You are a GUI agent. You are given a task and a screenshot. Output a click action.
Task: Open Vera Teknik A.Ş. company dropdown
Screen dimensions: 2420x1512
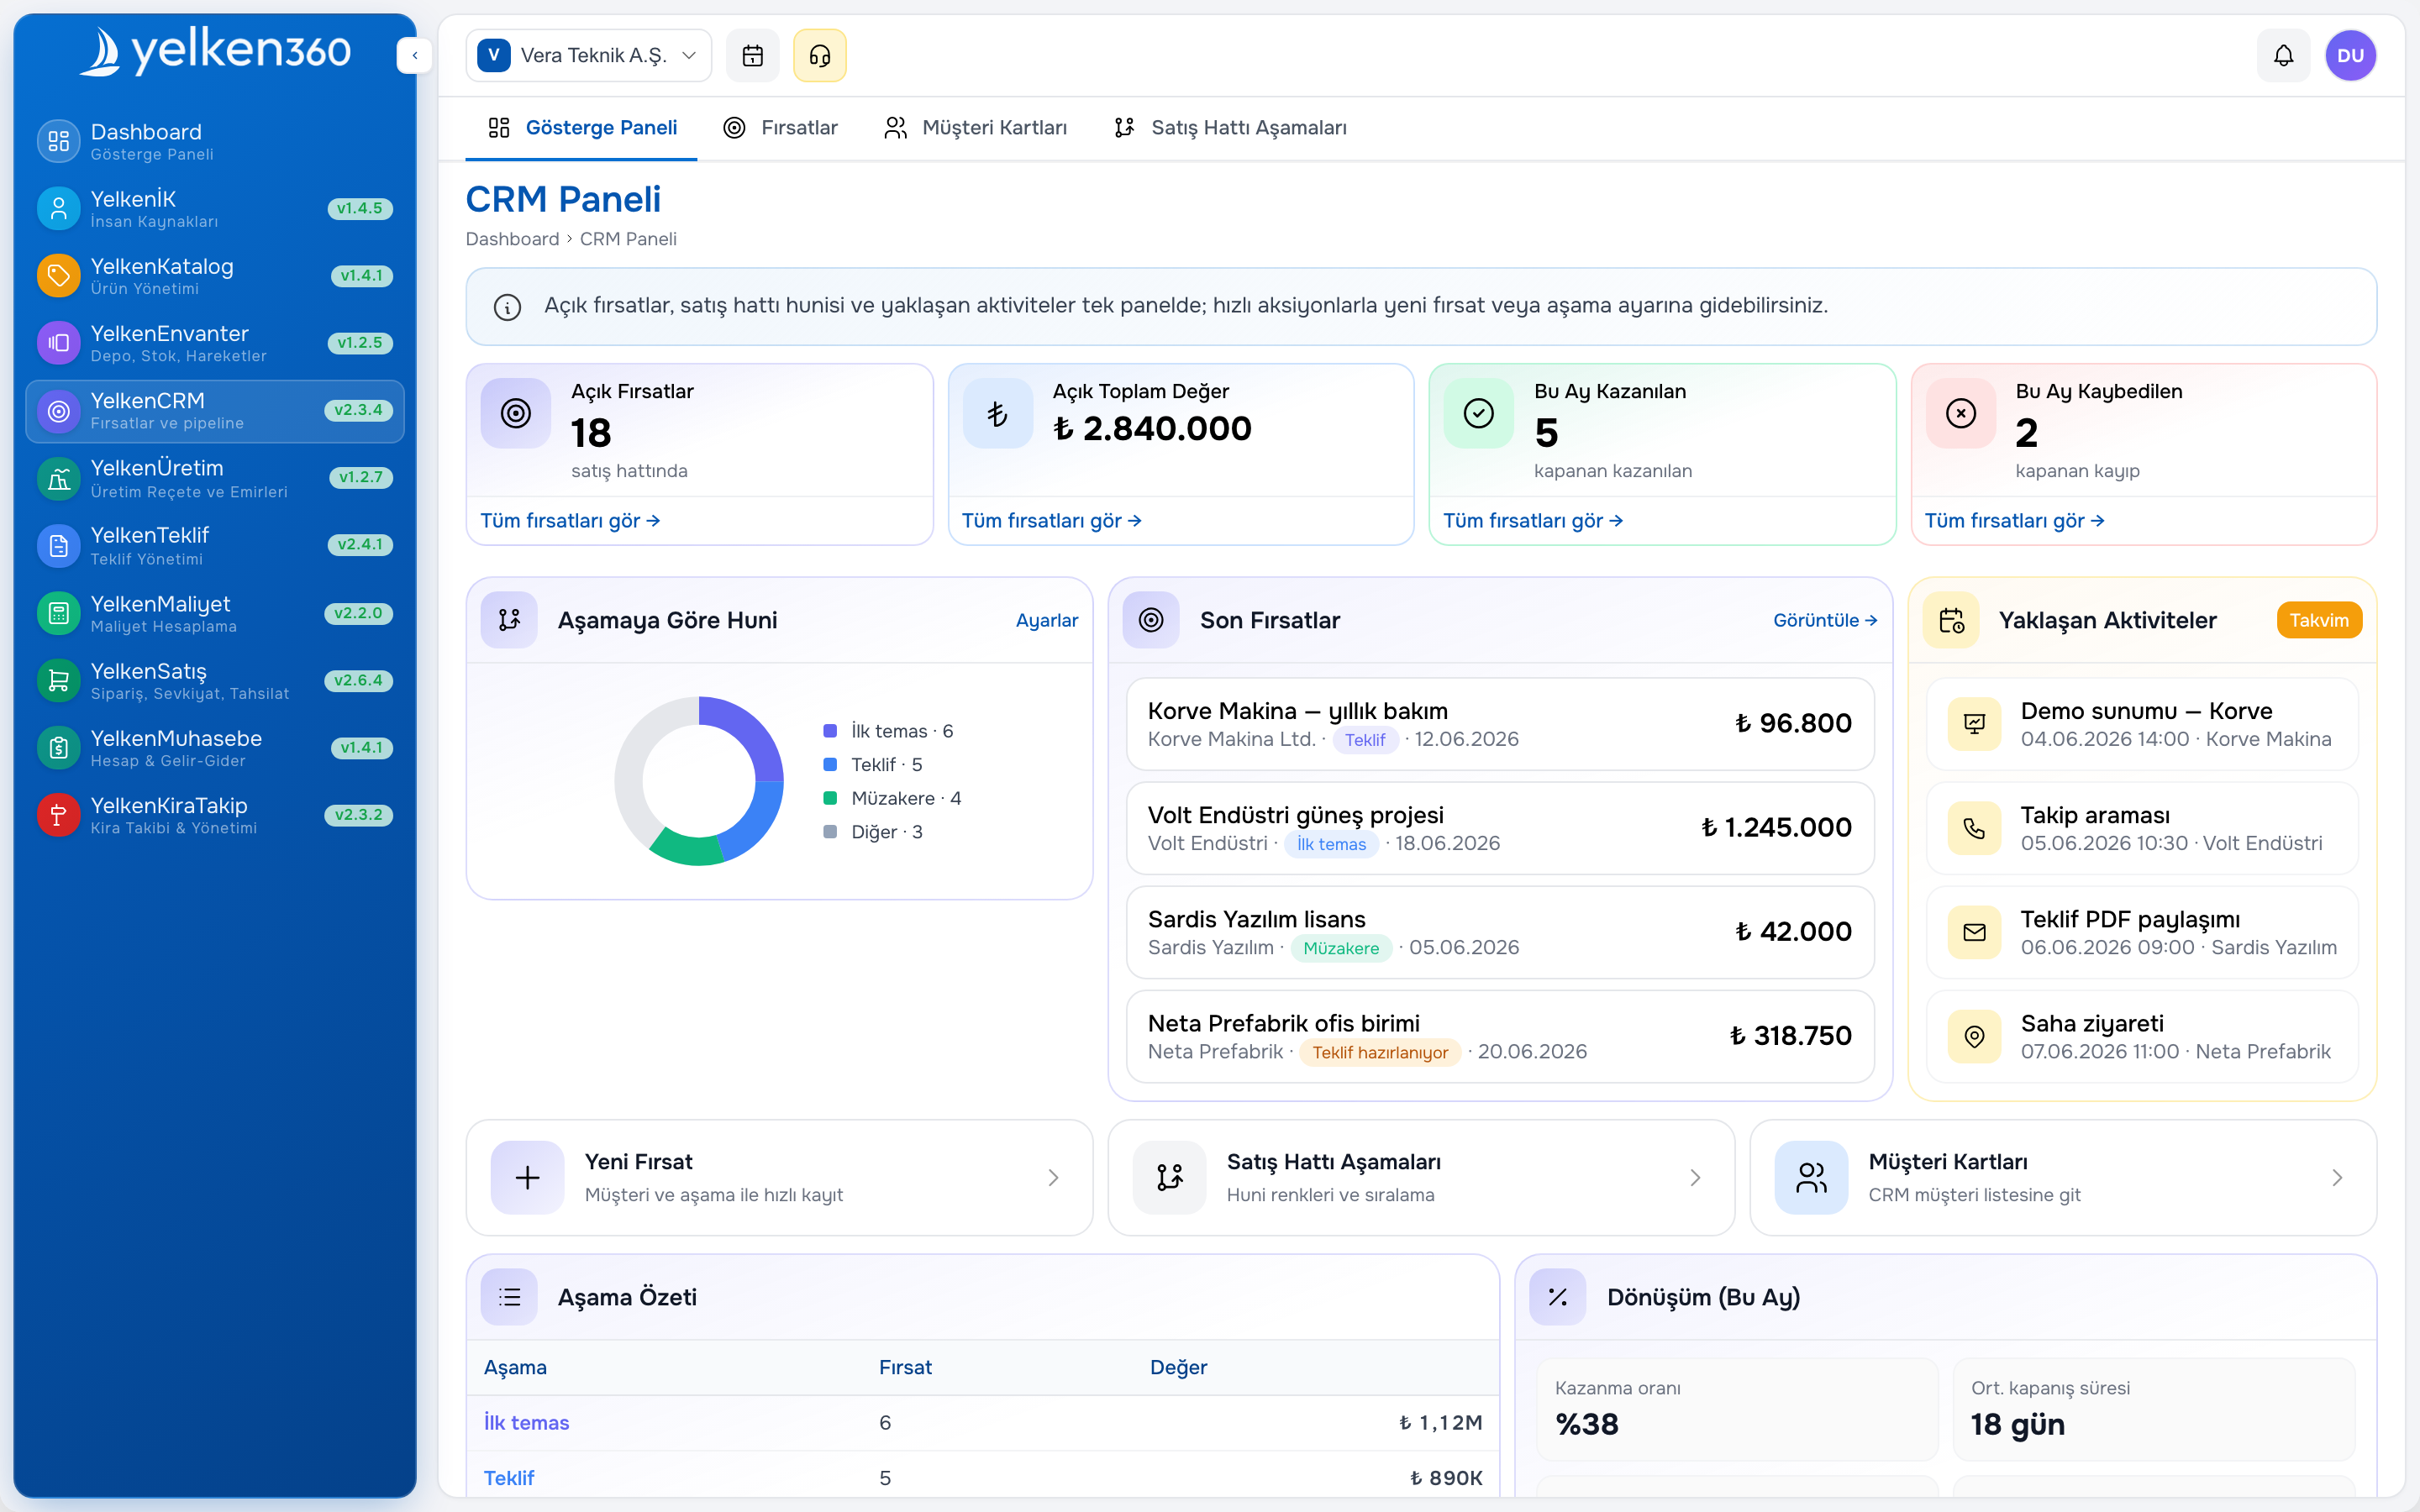point(588,55)
